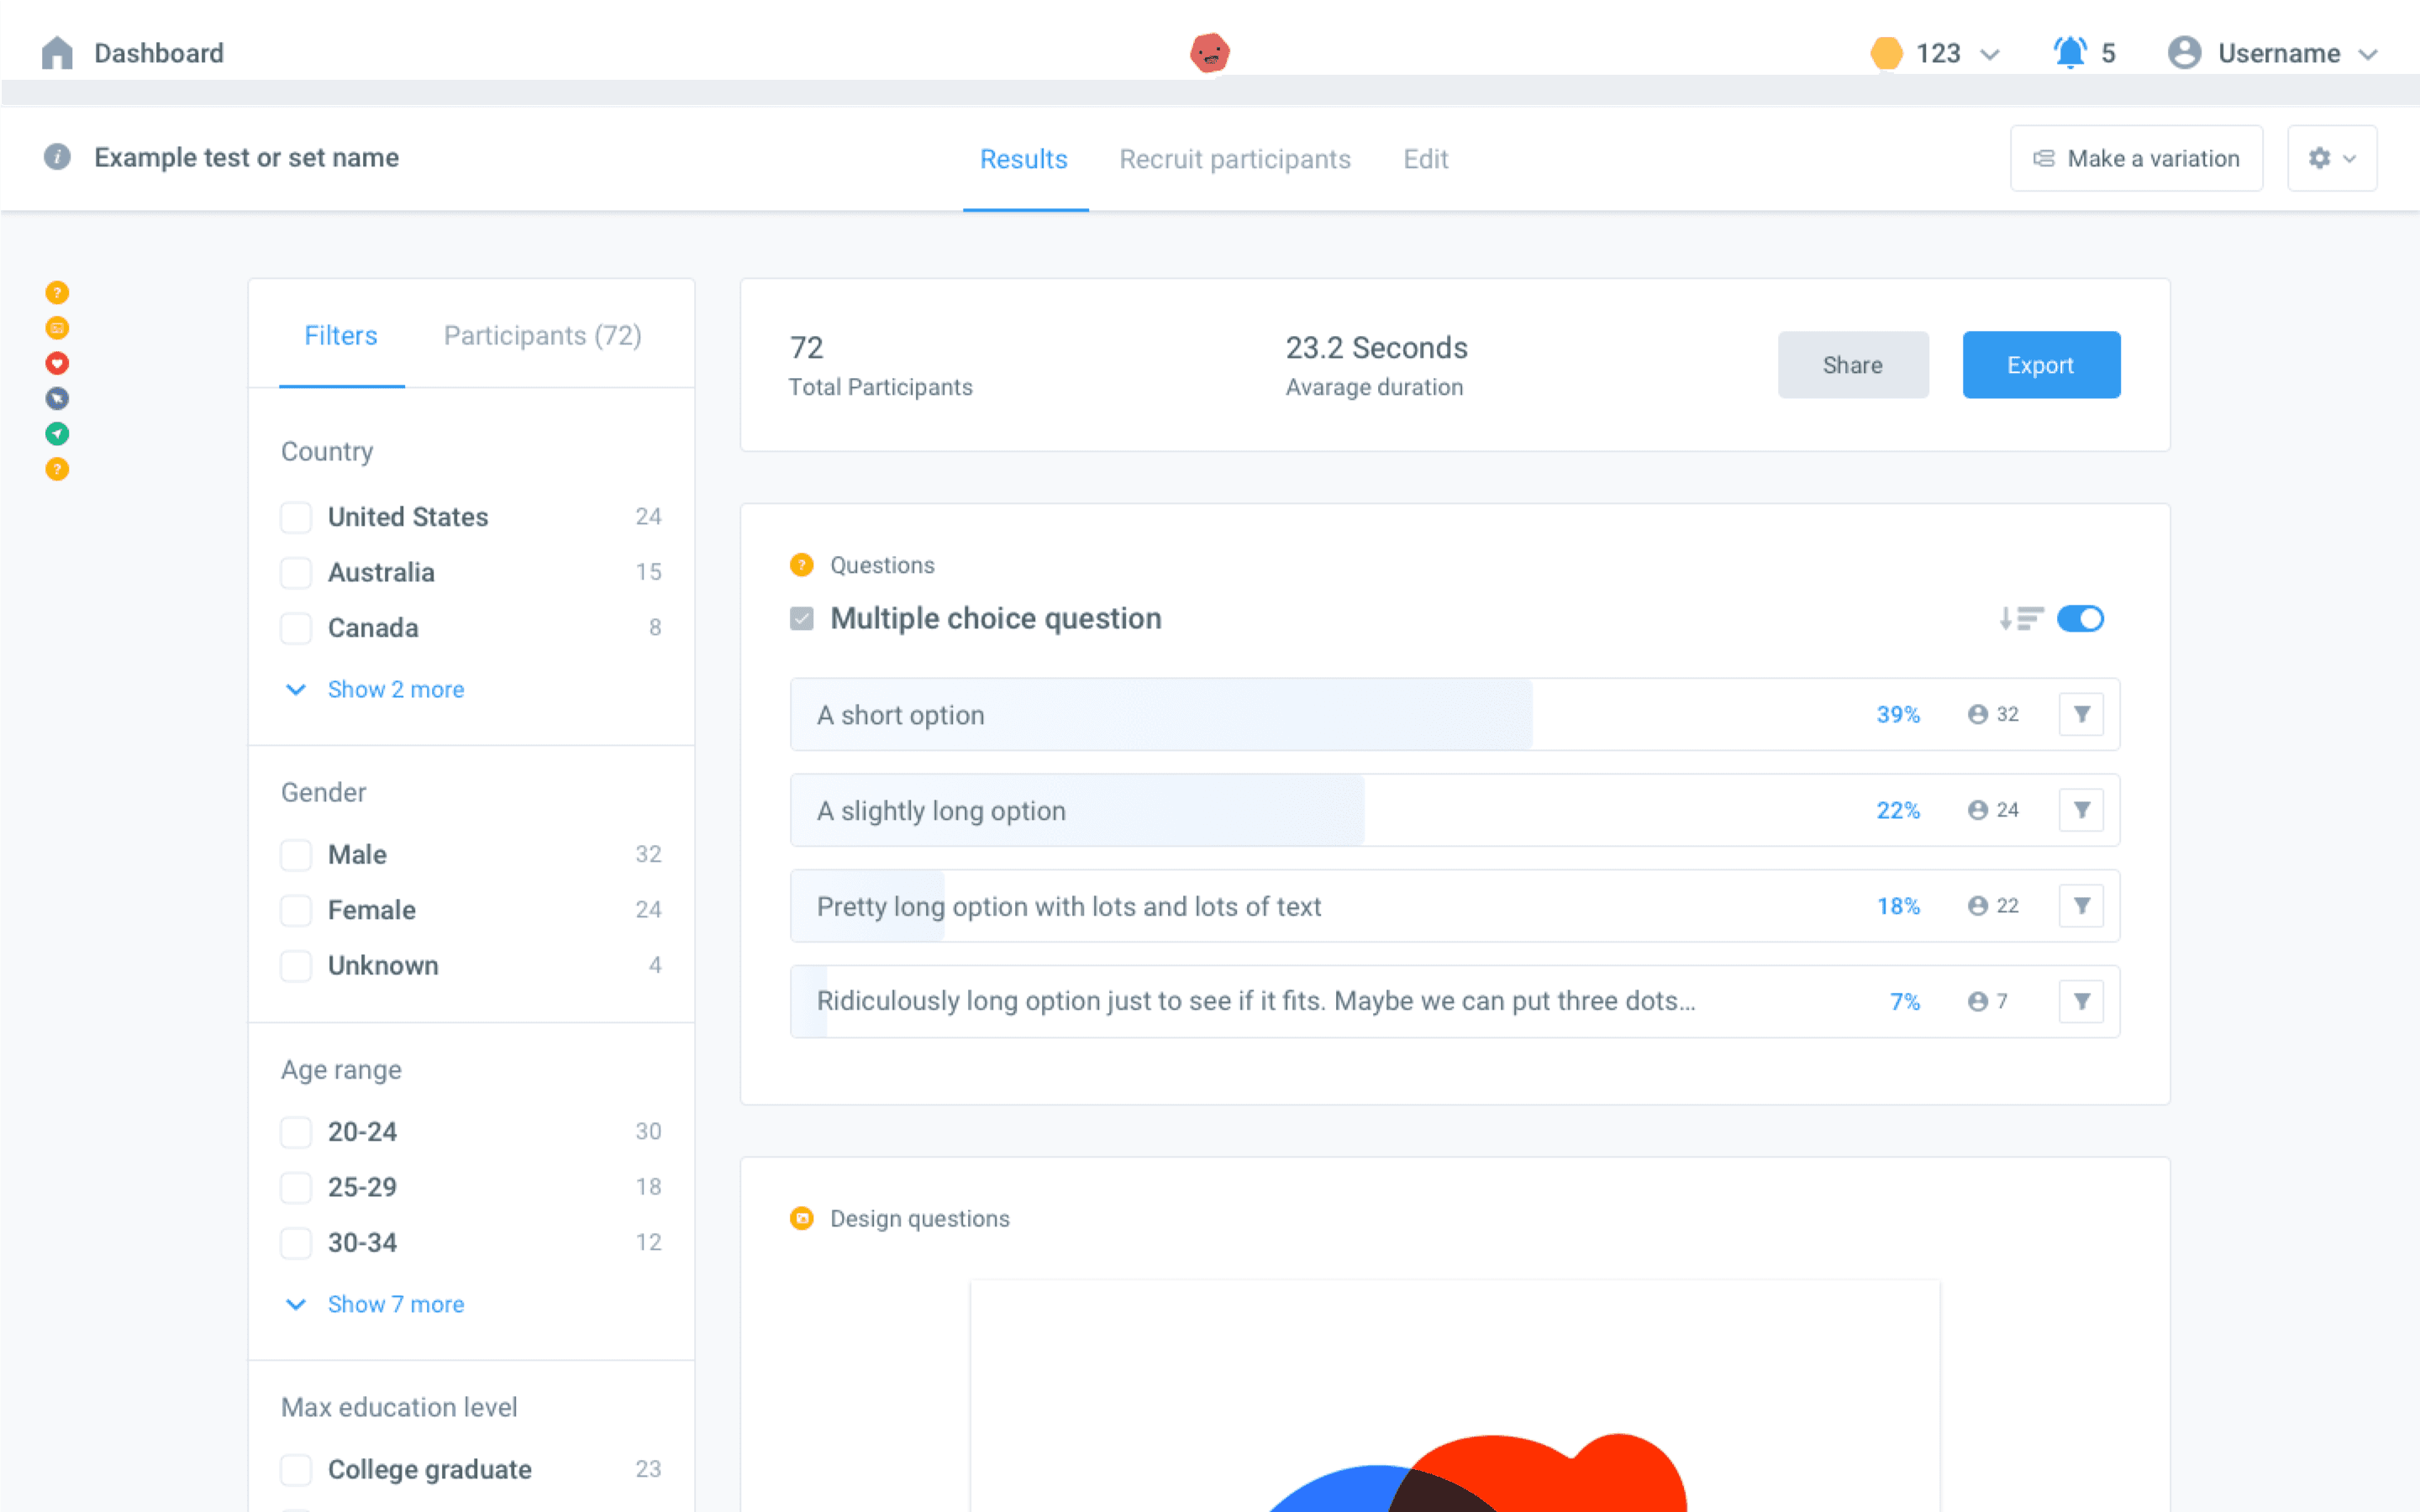Click the gray cursor section icon
Screen dimensions: 2420x1512
[57, 398]
